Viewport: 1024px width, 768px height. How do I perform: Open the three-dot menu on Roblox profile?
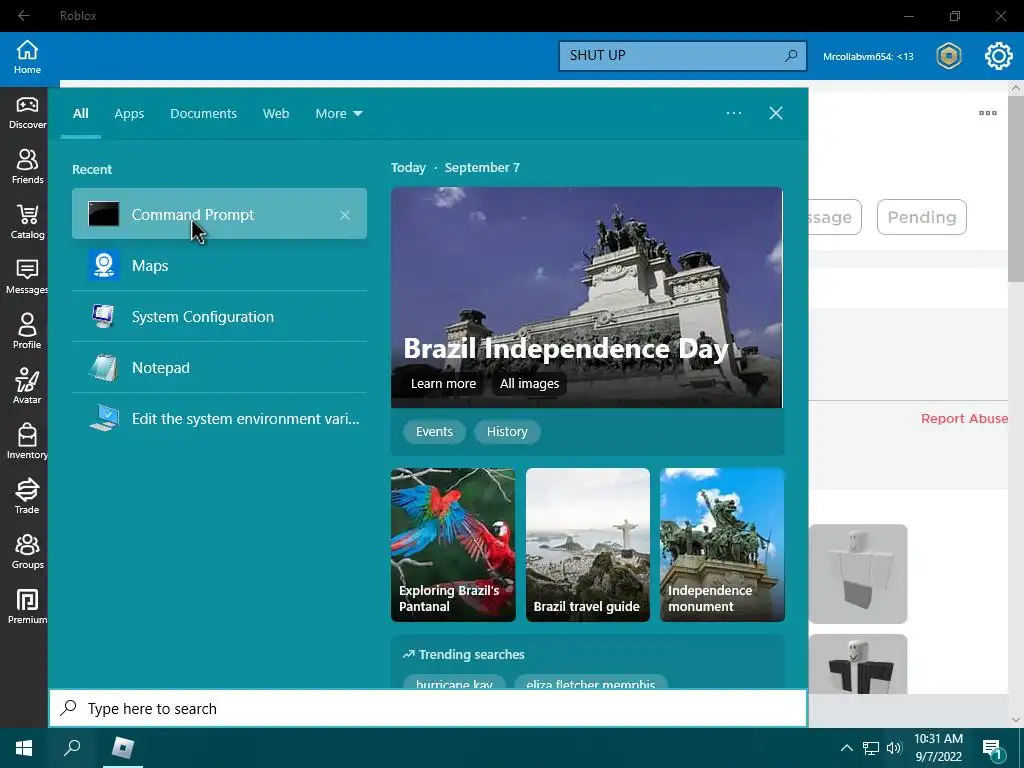pyautogui.click(x=987, y=113)
